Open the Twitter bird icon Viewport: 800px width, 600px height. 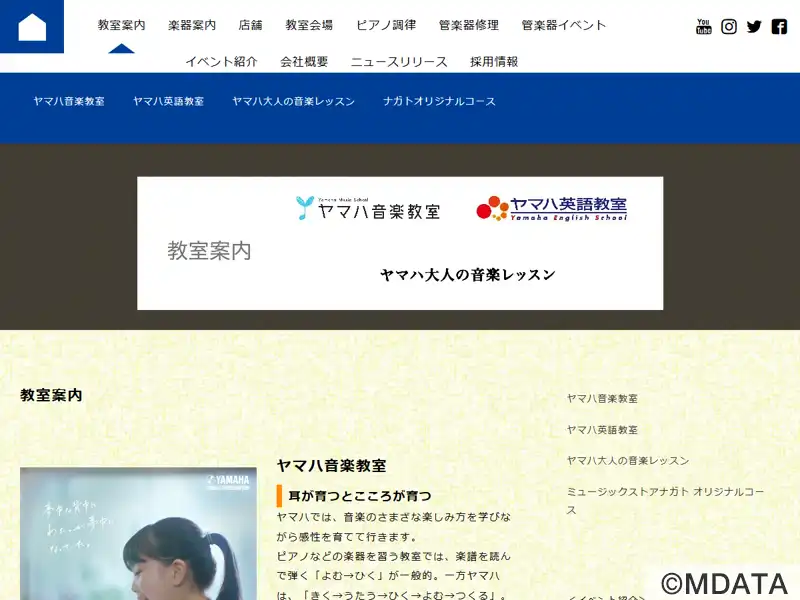(x=754, y=27)
